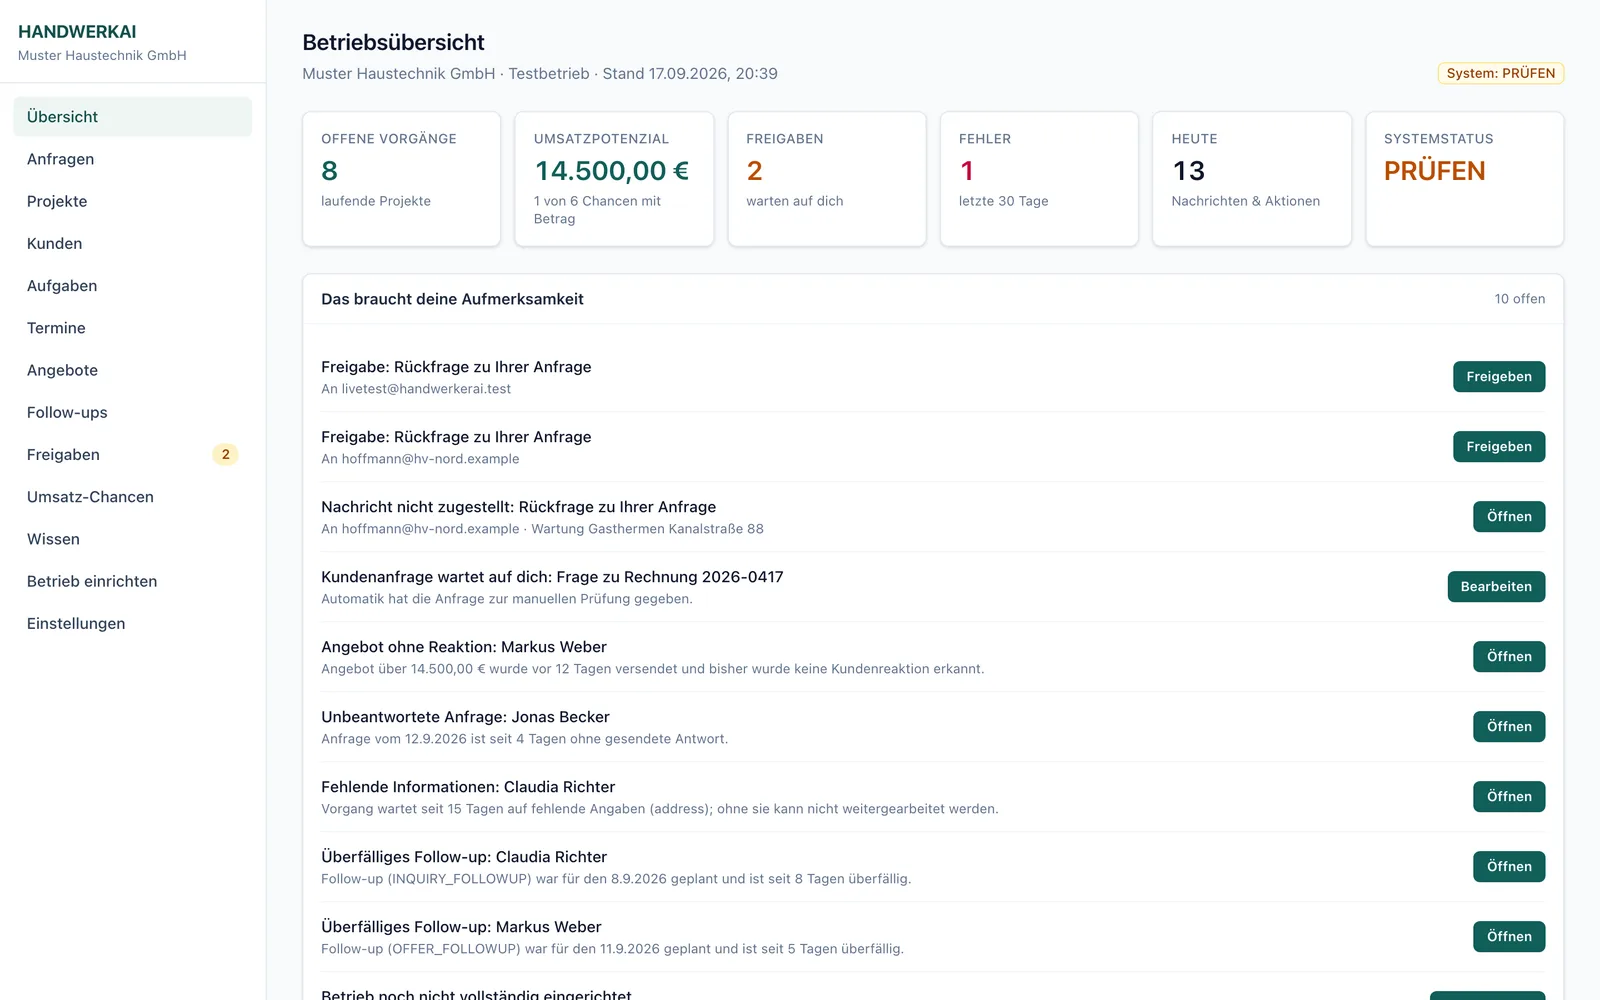Viewport: 1600px width, 1000px height.
Task: Öffnen the Nachricht nicht zugestellt entry
Action: [x=1509, y=517]
